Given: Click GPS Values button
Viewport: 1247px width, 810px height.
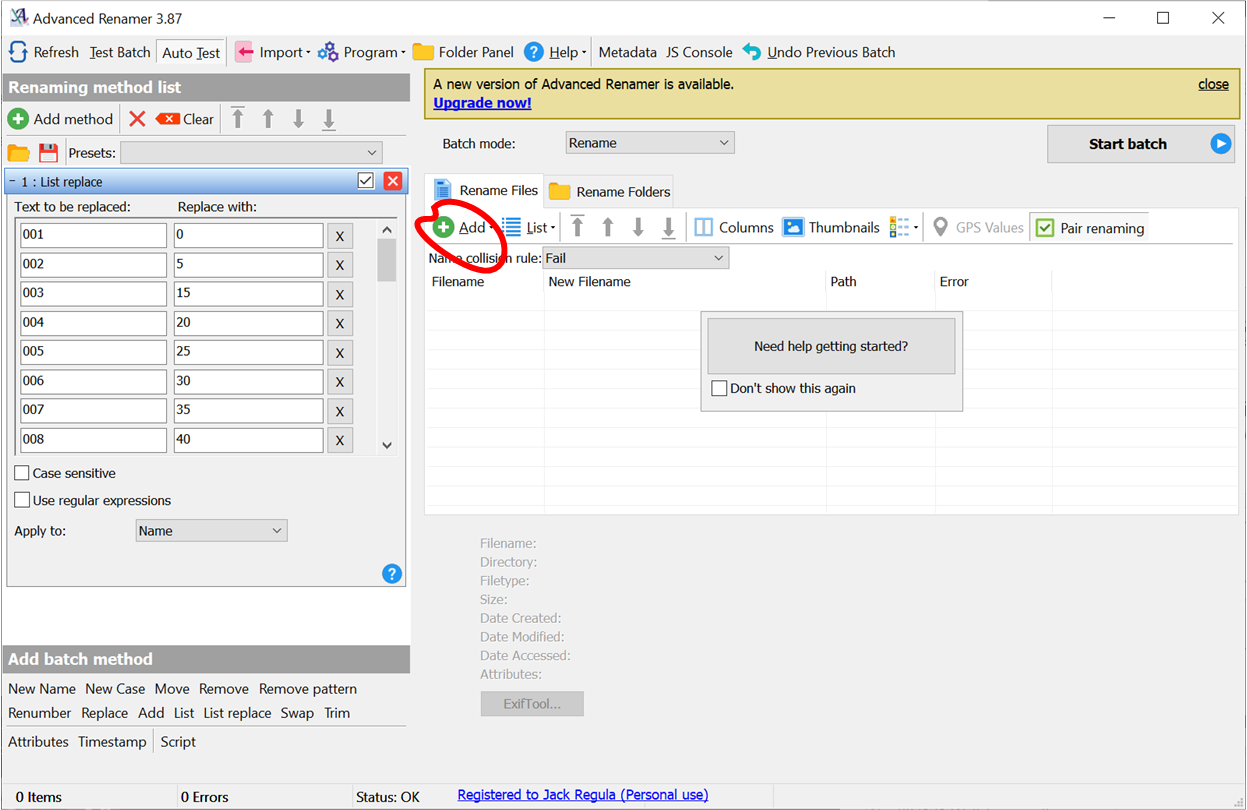Looking at the screenshot, I should [x=977, y=227].
